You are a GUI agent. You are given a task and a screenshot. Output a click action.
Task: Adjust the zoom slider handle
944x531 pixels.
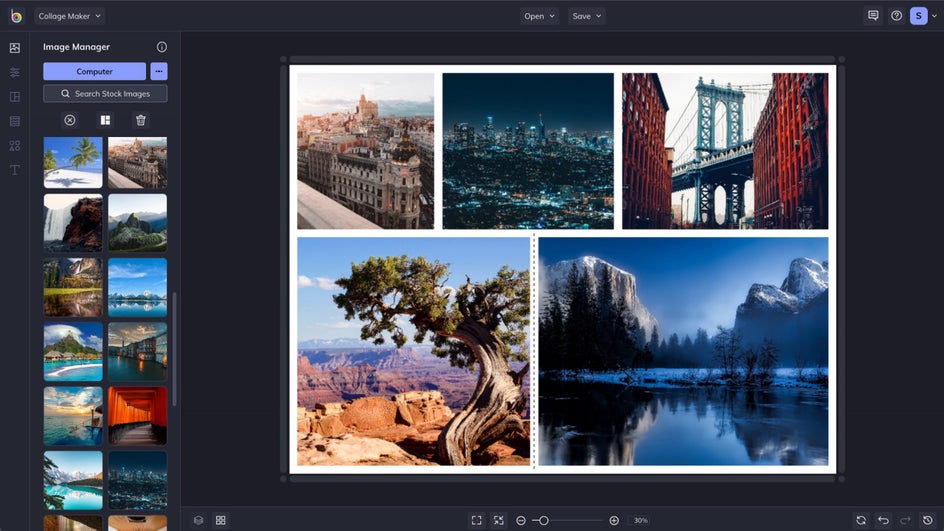543,520
